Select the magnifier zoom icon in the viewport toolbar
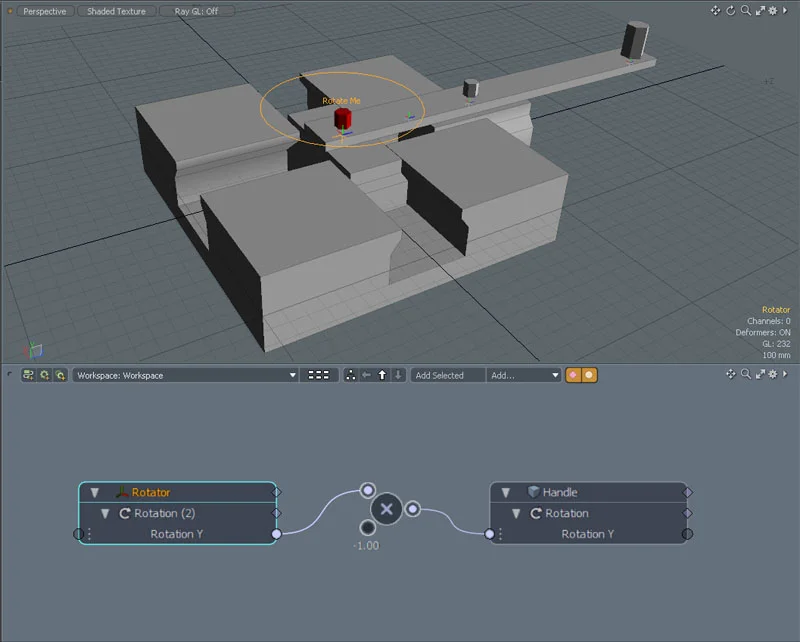 point(745,10)
